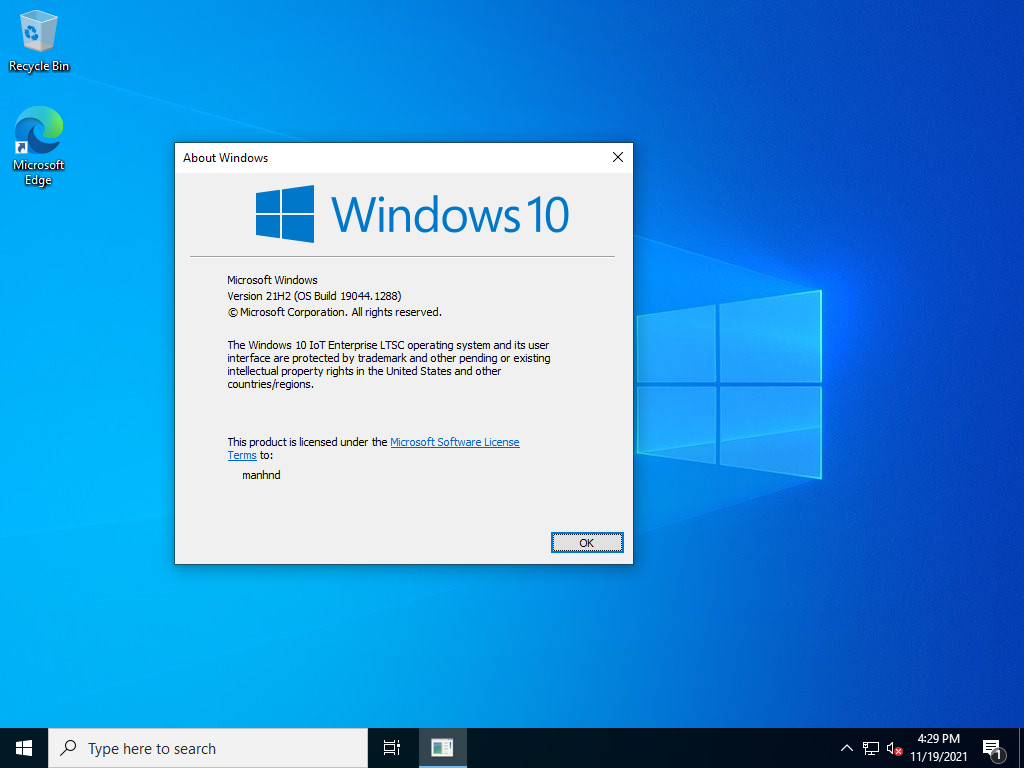Open the Windows Start menu

tap(24, 748)
